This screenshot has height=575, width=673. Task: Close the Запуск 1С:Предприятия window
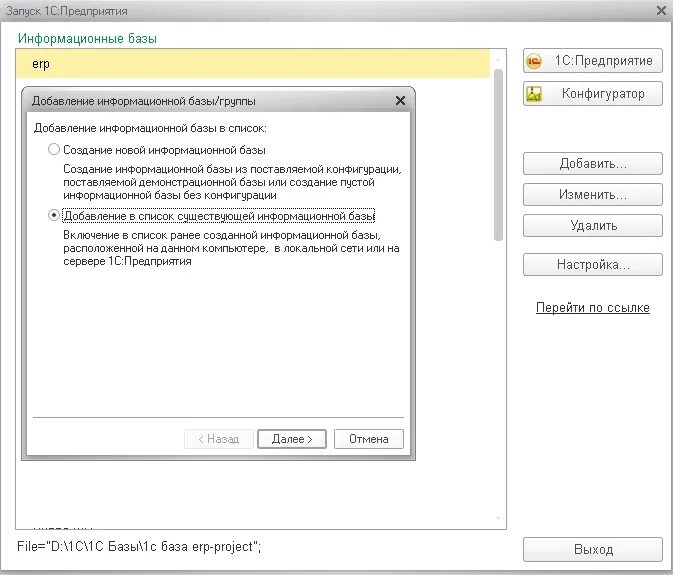tap(661, 11)
